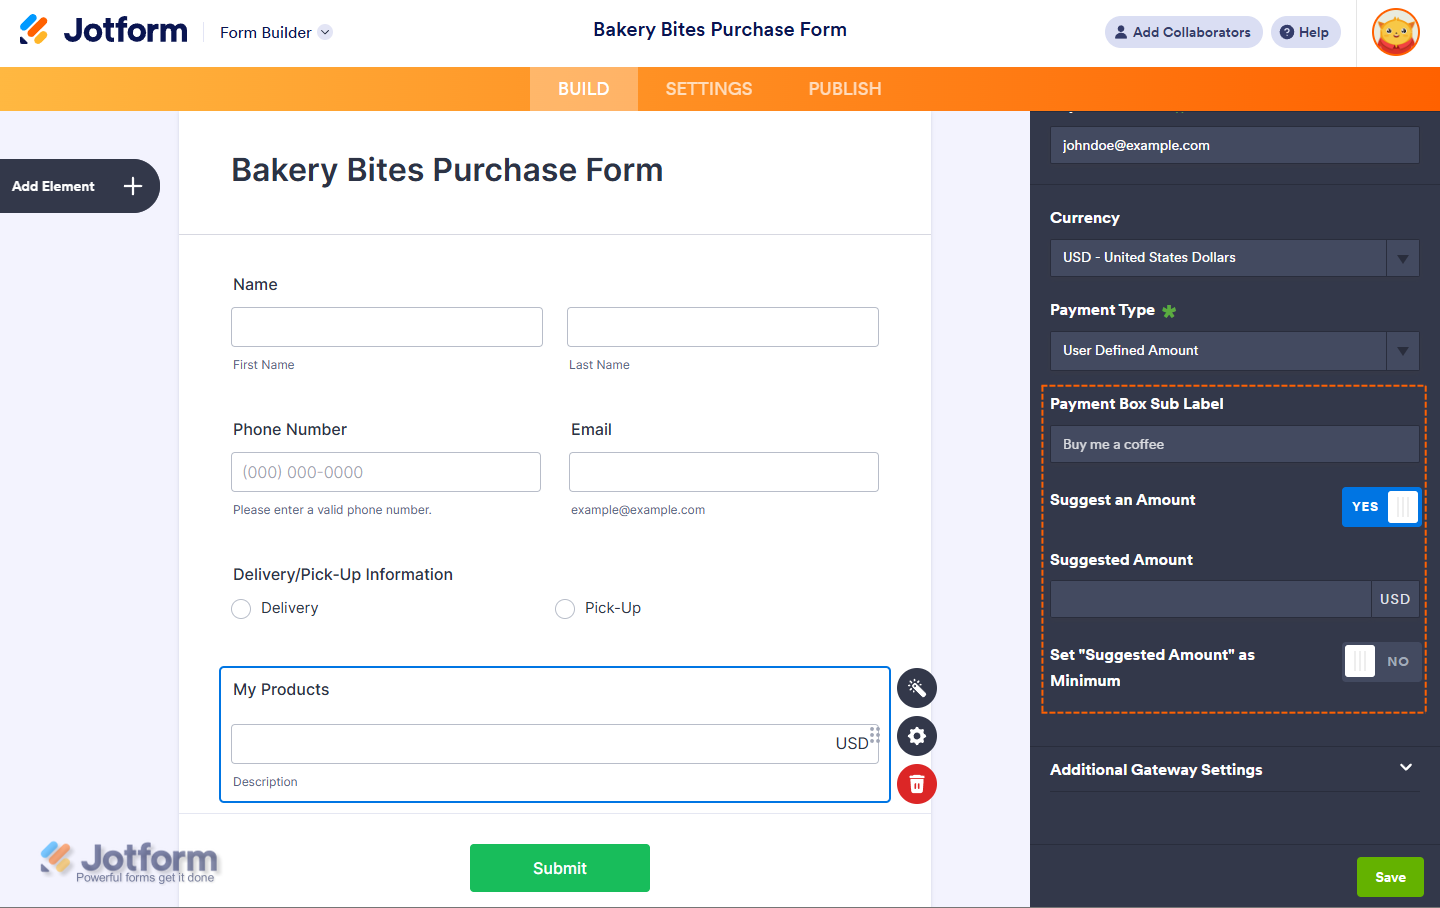Viewport: 1440px width, 908px height.
Task: Open the Currency dropdown
Action: (1234, 258)
